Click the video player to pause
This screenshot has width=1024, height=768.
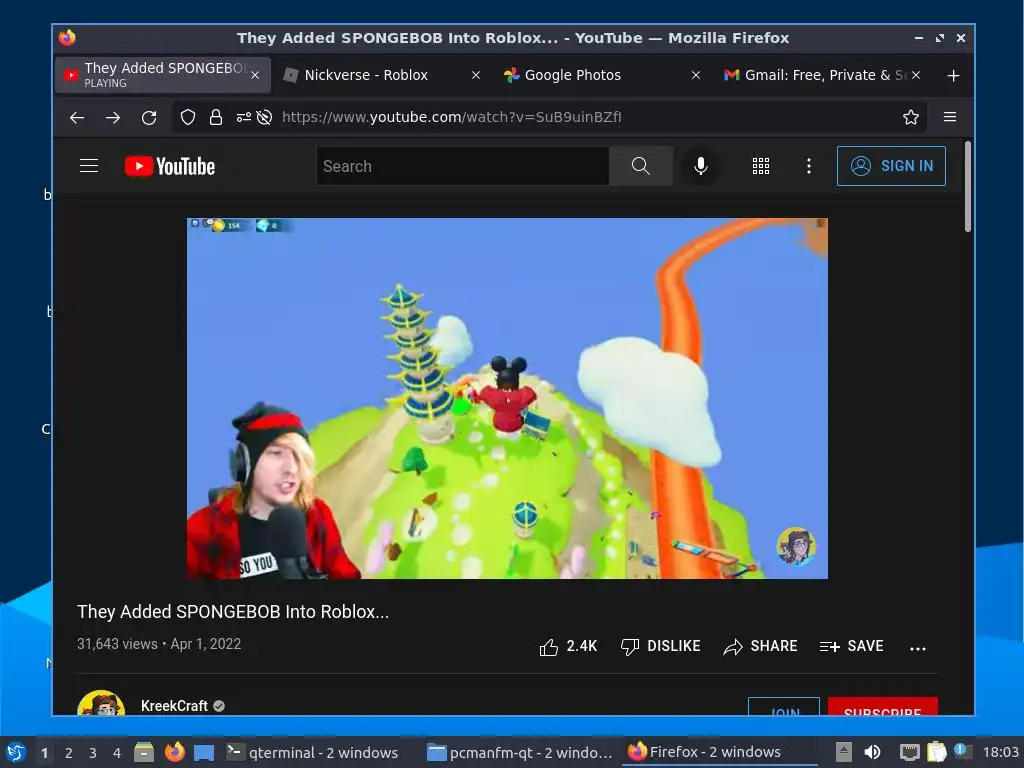tap(507, 398)
